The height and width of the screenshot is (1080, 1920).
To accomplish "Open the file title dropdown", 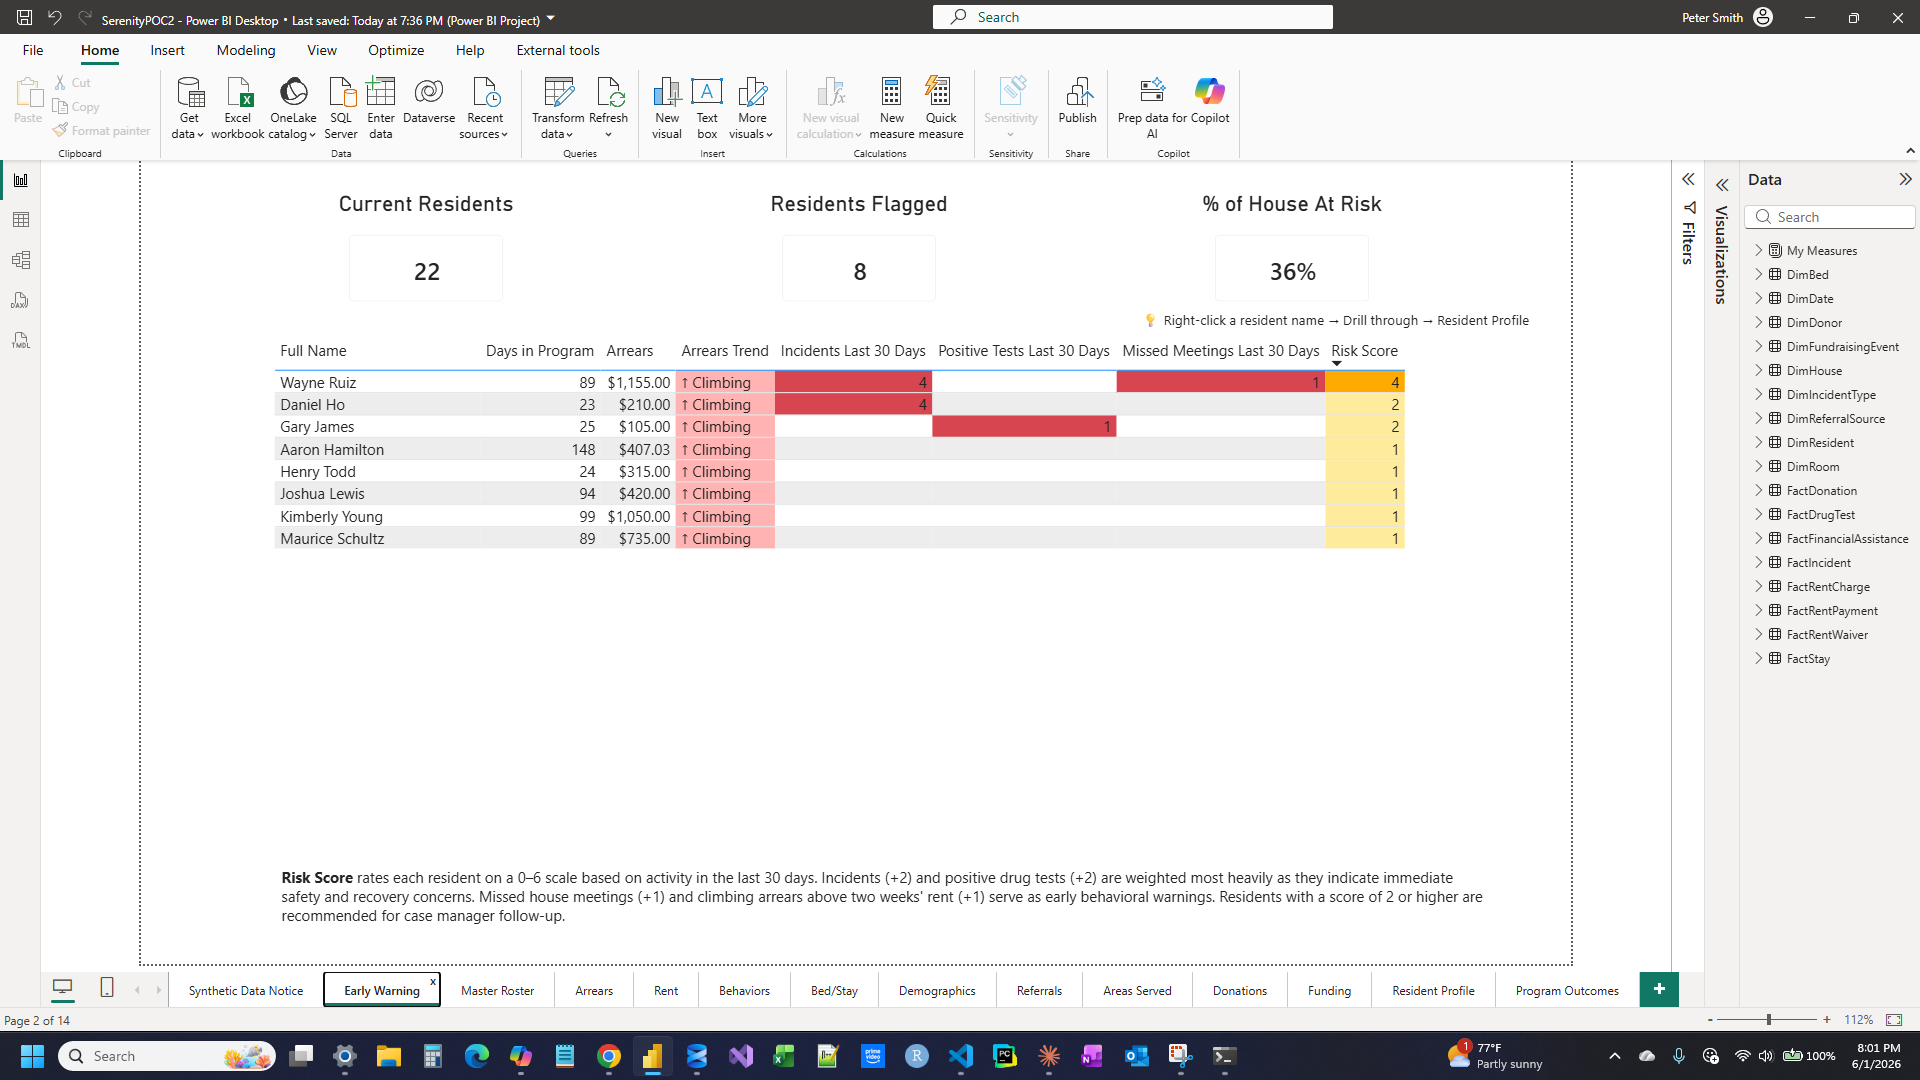I will point(551,18).
